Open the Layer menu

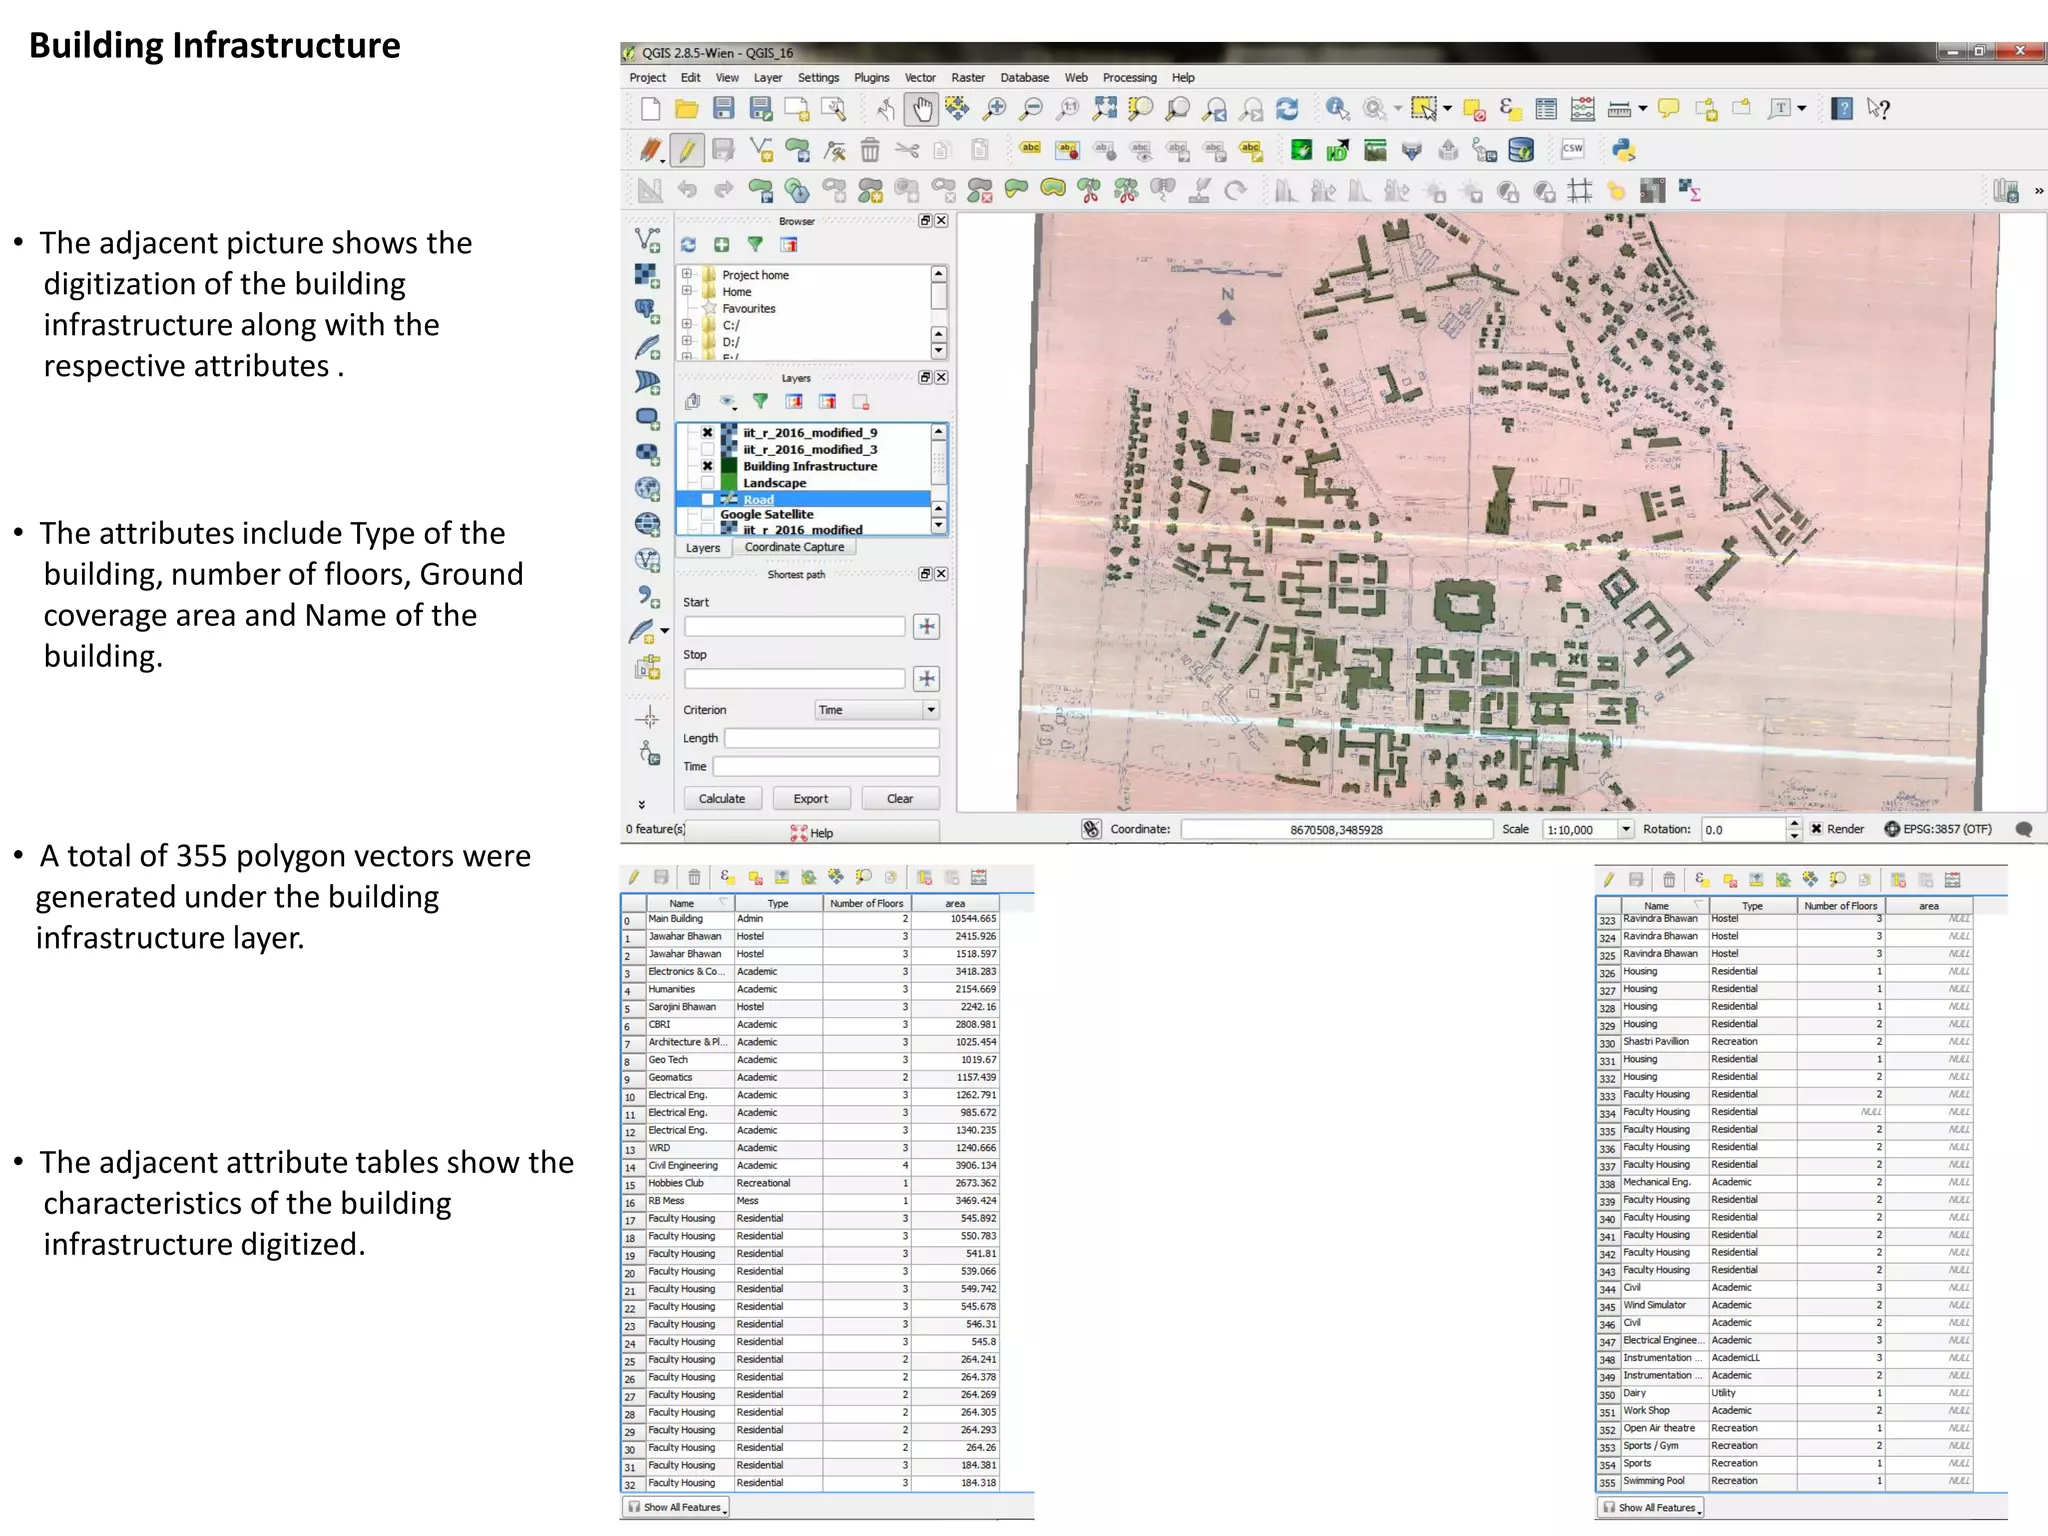pyautogui.click(x=767, y=77)
